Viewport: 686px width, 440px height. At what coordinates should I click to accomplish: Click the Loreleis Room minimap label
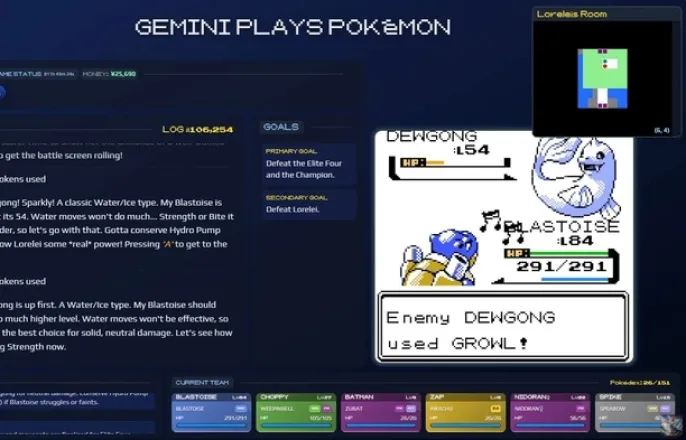[572, 14]
